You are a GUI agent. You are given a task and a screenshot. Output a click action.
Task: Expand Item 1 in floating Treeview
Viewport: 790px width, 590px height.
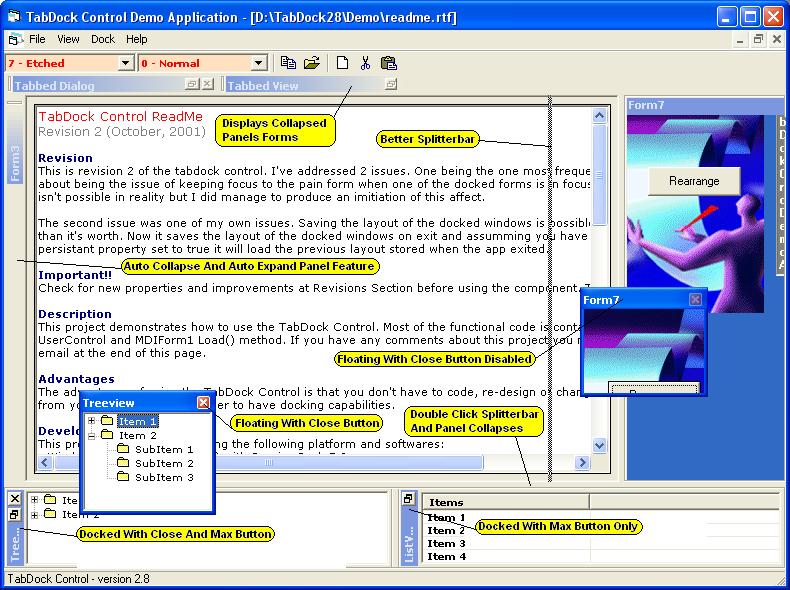pos(92,421)
